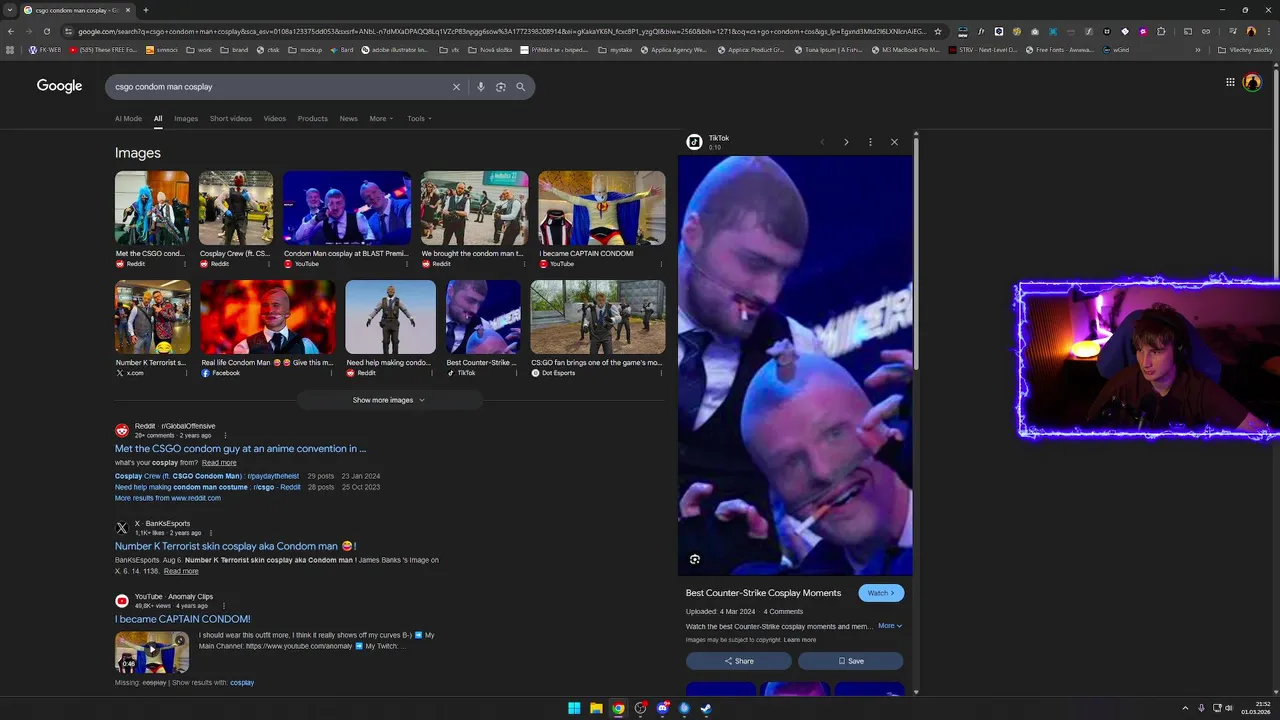The height and width of the screenshot is (720, 1280).
Task: Open options for Reddit GlobalOffensive result
Action: point(225,435)
